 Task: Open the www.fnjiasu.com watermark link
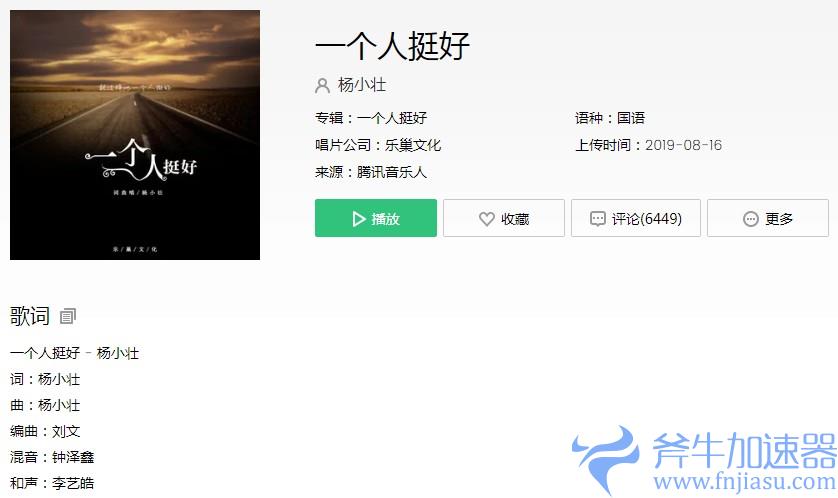tap(744, 481)
